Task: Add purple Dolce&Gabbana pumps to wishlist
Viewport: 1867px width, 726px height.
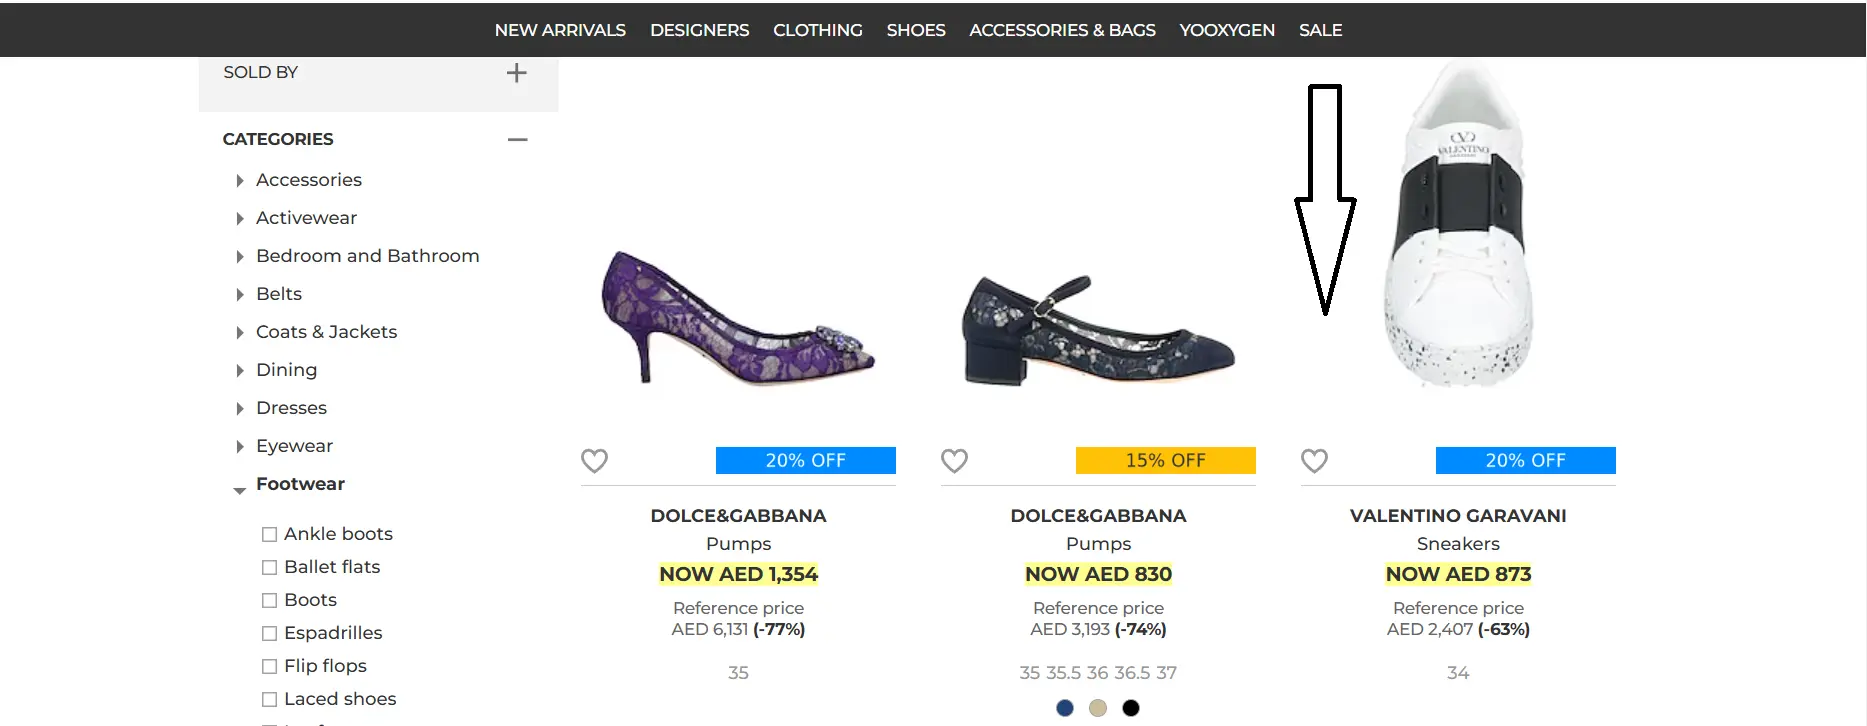Action: [x=594, y=461]
